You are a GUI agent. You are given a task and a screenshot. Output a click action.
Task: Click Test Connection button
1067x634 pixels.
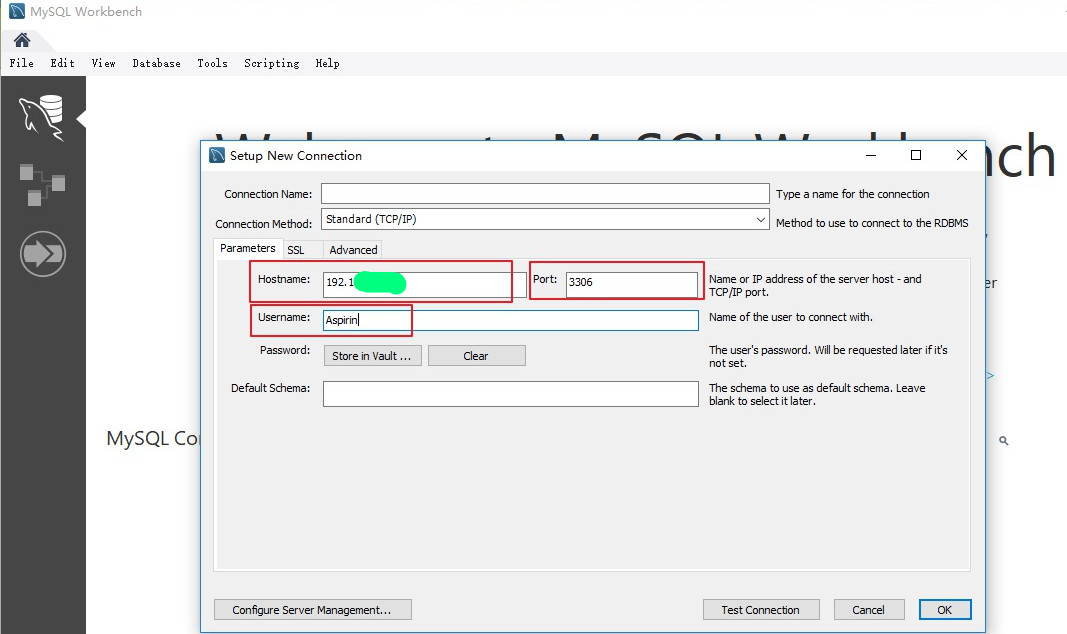click(x=761, y=610)
